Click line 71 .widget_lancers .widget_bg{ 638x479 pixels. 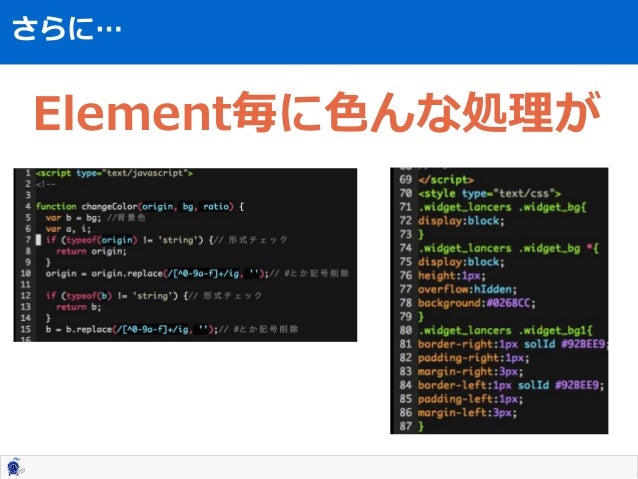503,207
